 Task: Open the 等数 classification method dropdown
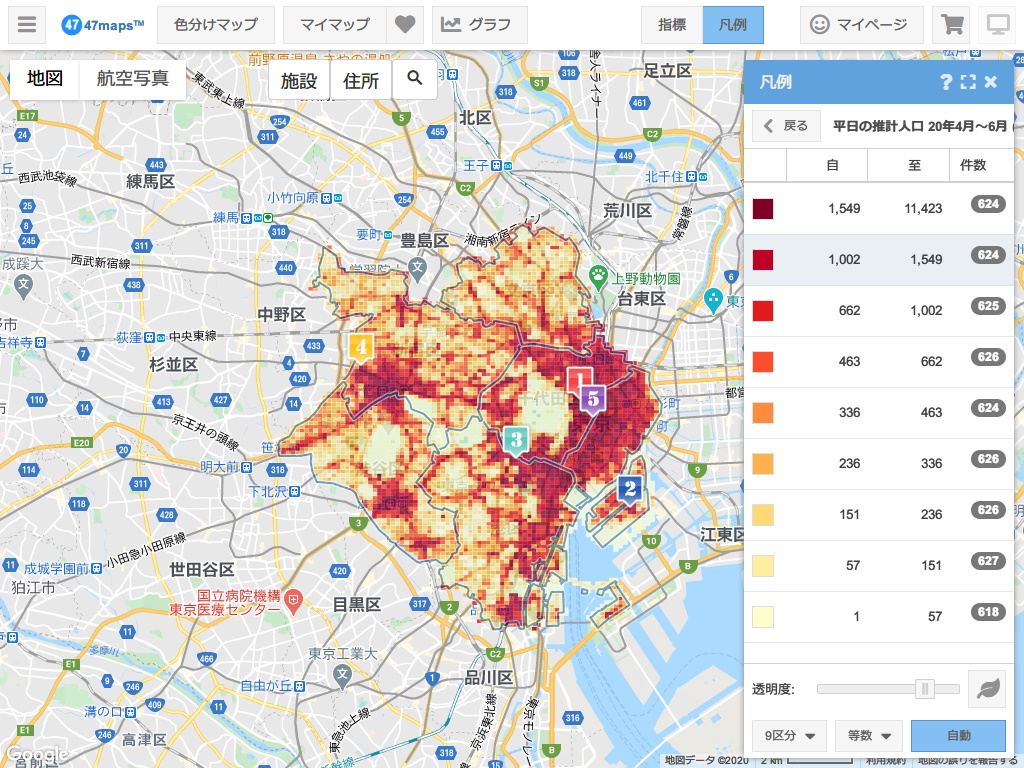click(x=869, y=736)
